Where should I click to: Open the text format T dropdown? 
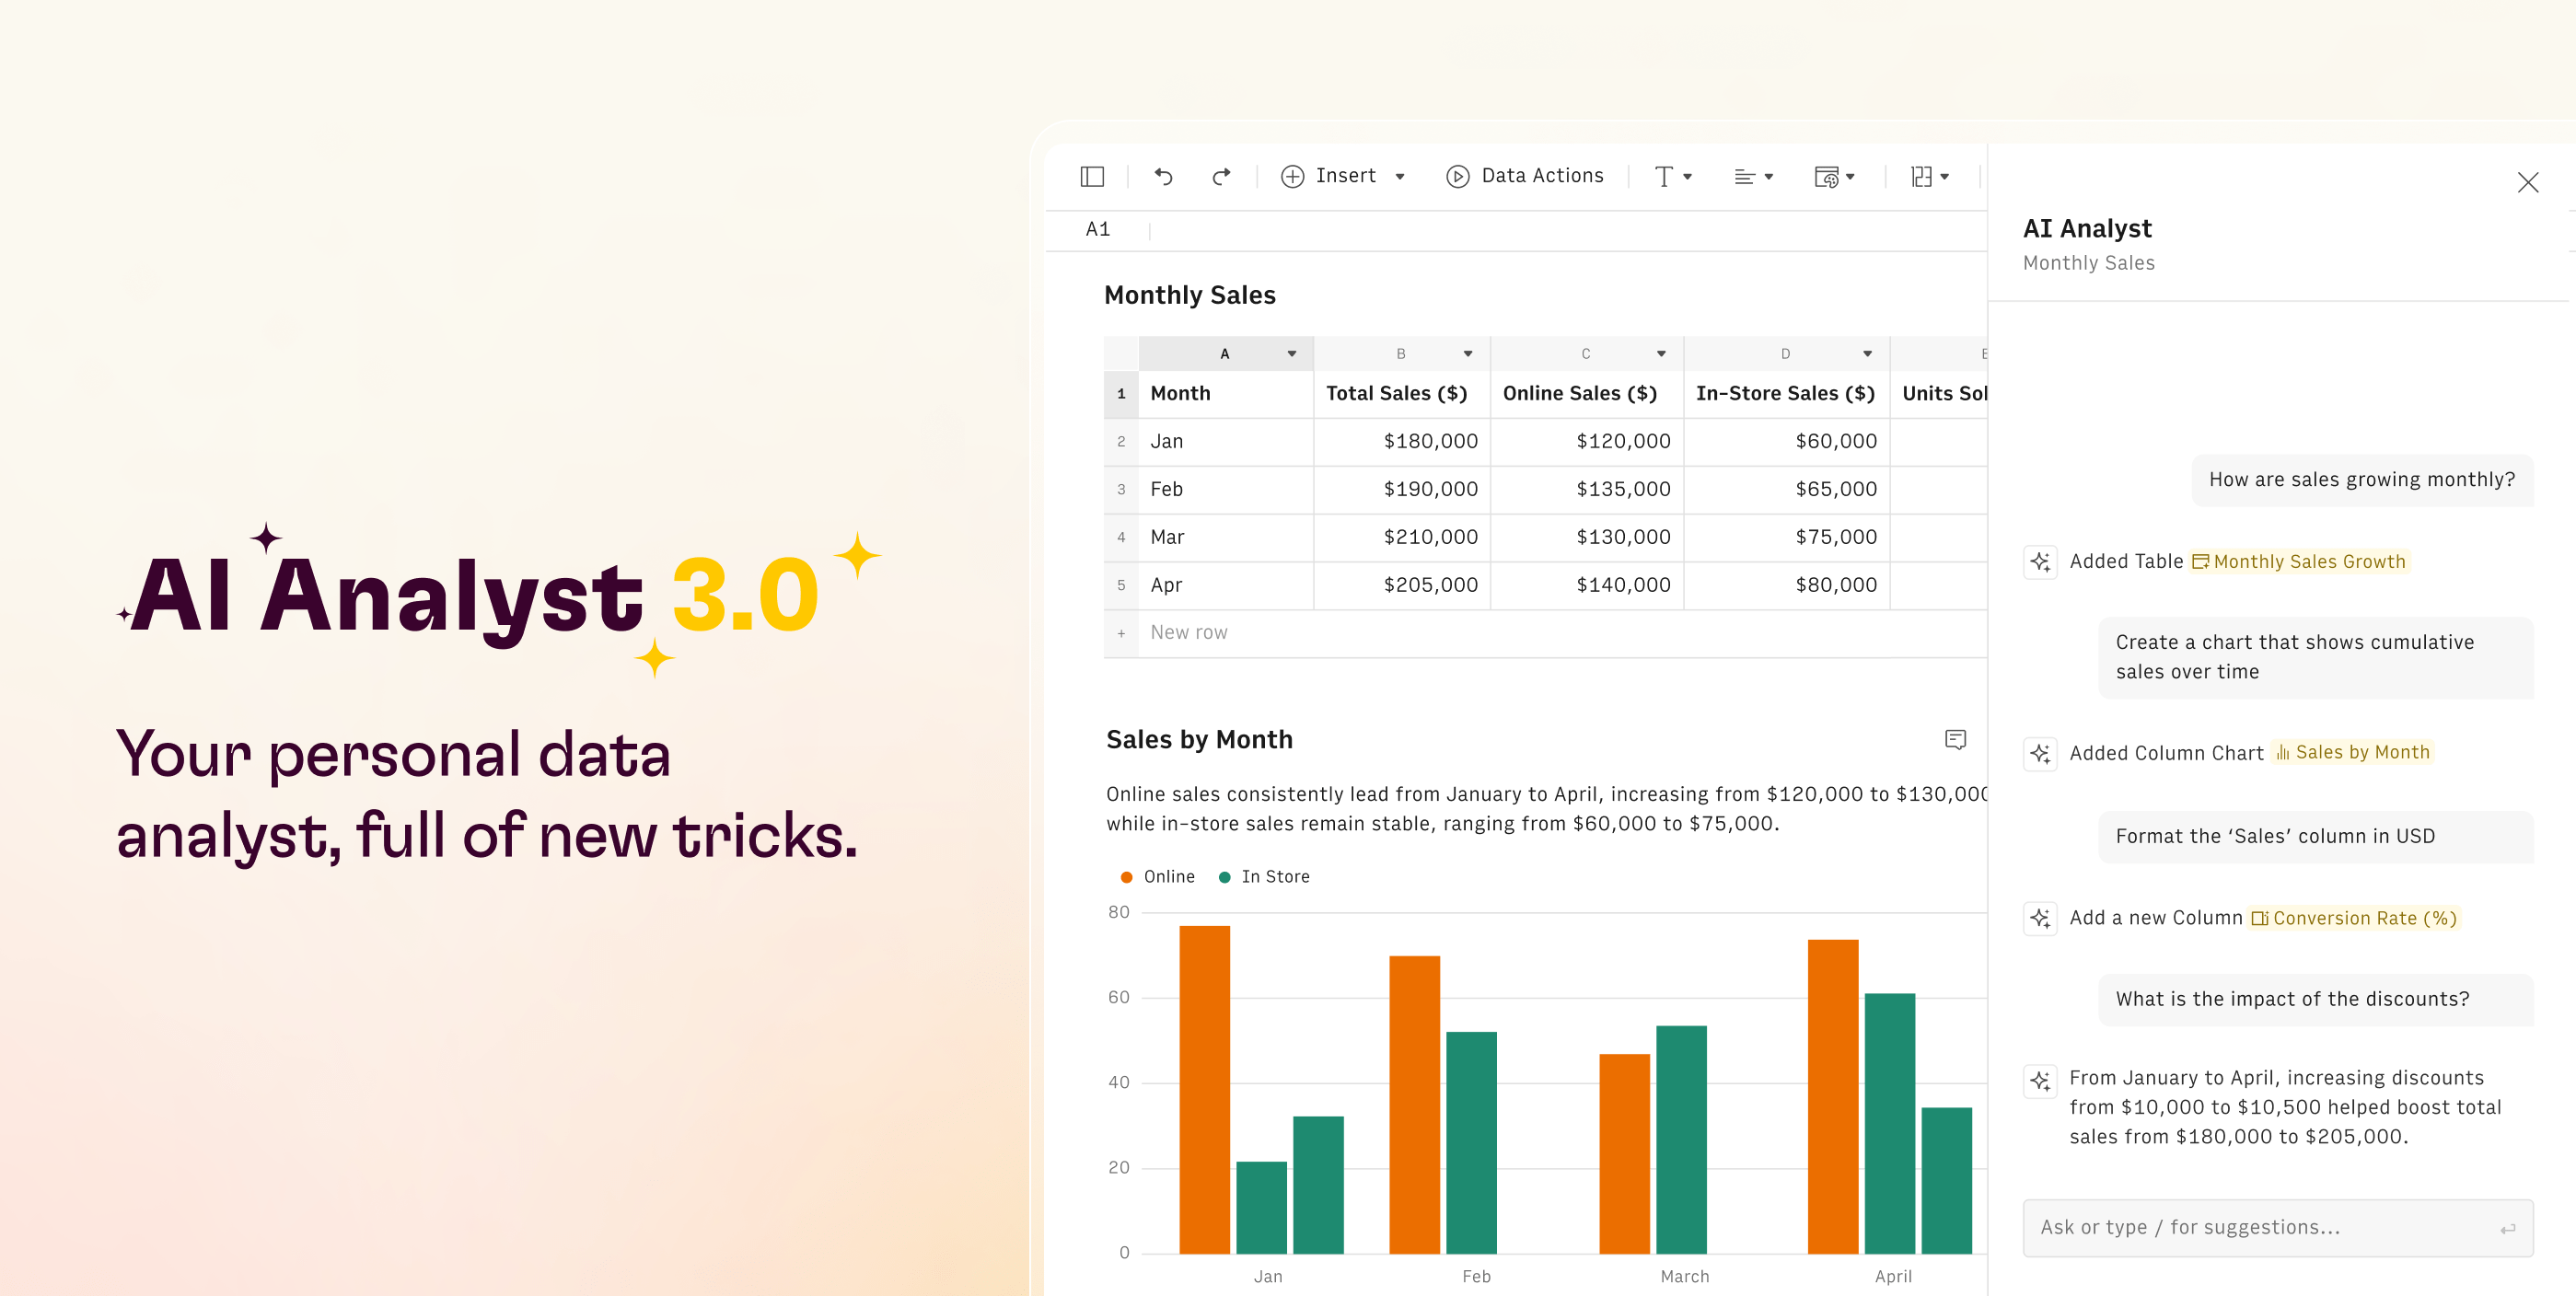click(1673, 177)
